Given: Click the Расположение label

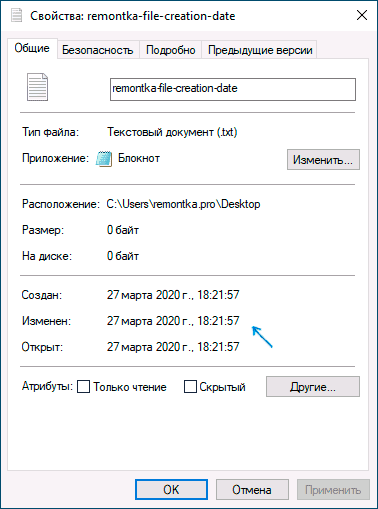Looking at the screenshot, I should 61,204.
